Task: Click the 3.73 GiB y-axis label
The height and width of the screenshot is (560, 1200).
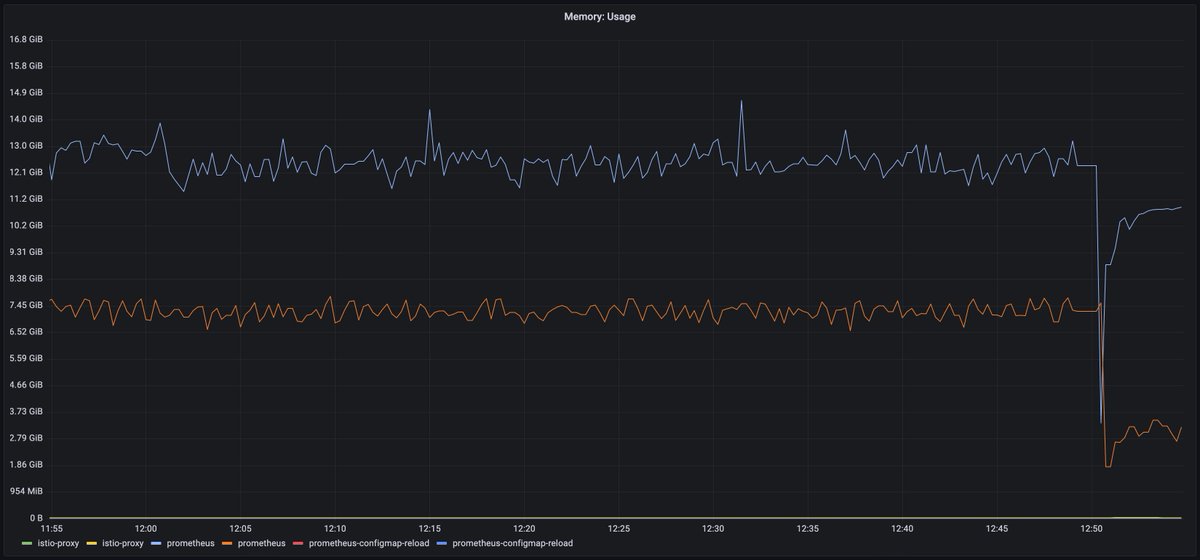Action: [x=25, y=411]
